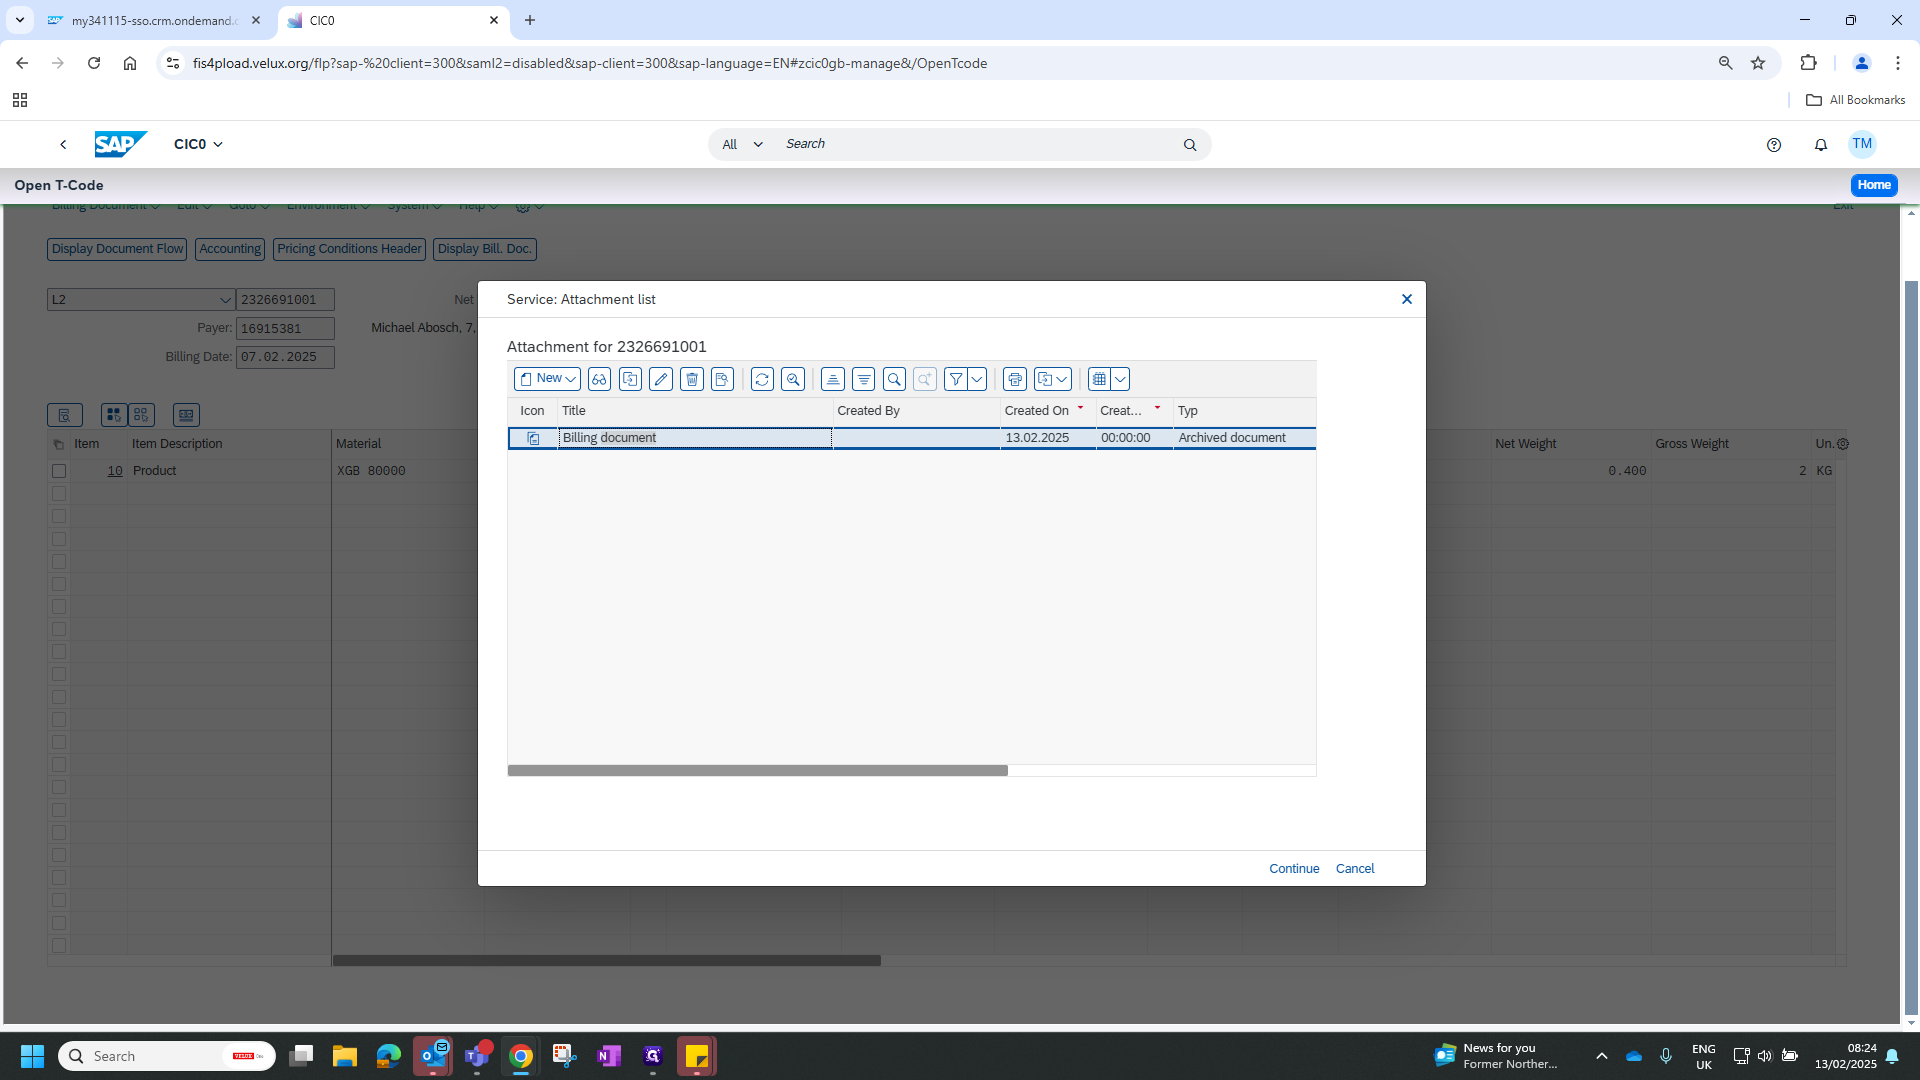Open the Chrome tab list chevron
Viewport: 1920px width, 1080px height.
point(19,20)
